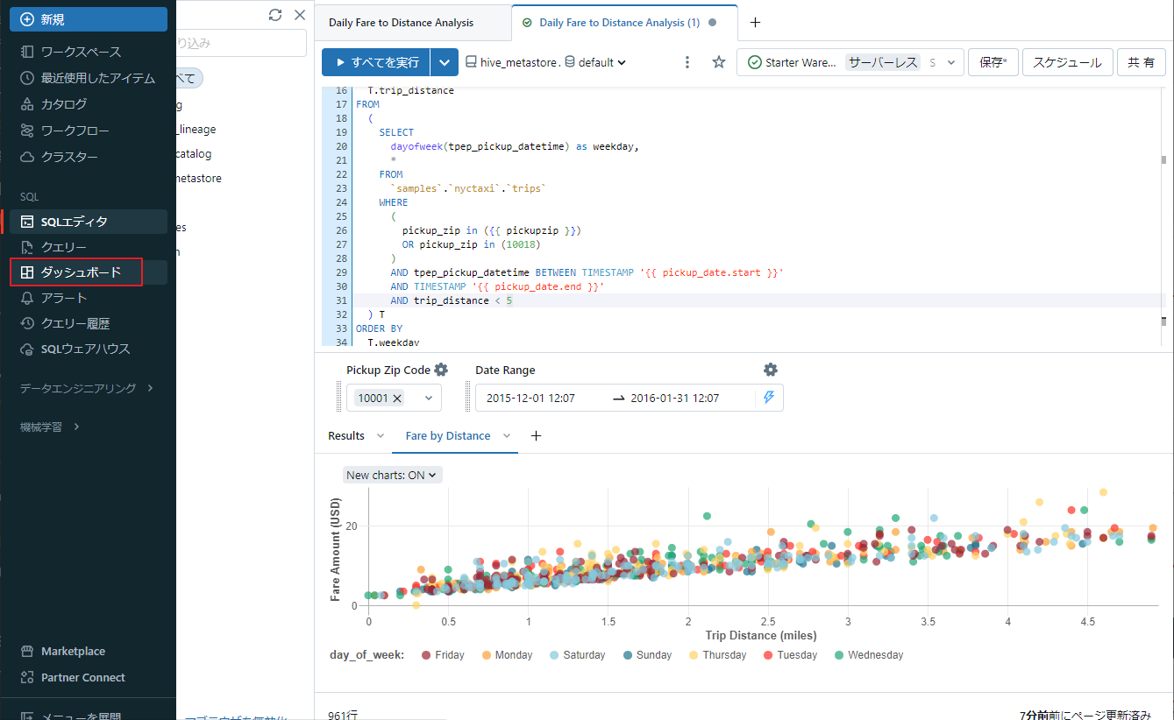Open ダッシュボード in the sidebar
1174x720 pixels.
[80, 272]
